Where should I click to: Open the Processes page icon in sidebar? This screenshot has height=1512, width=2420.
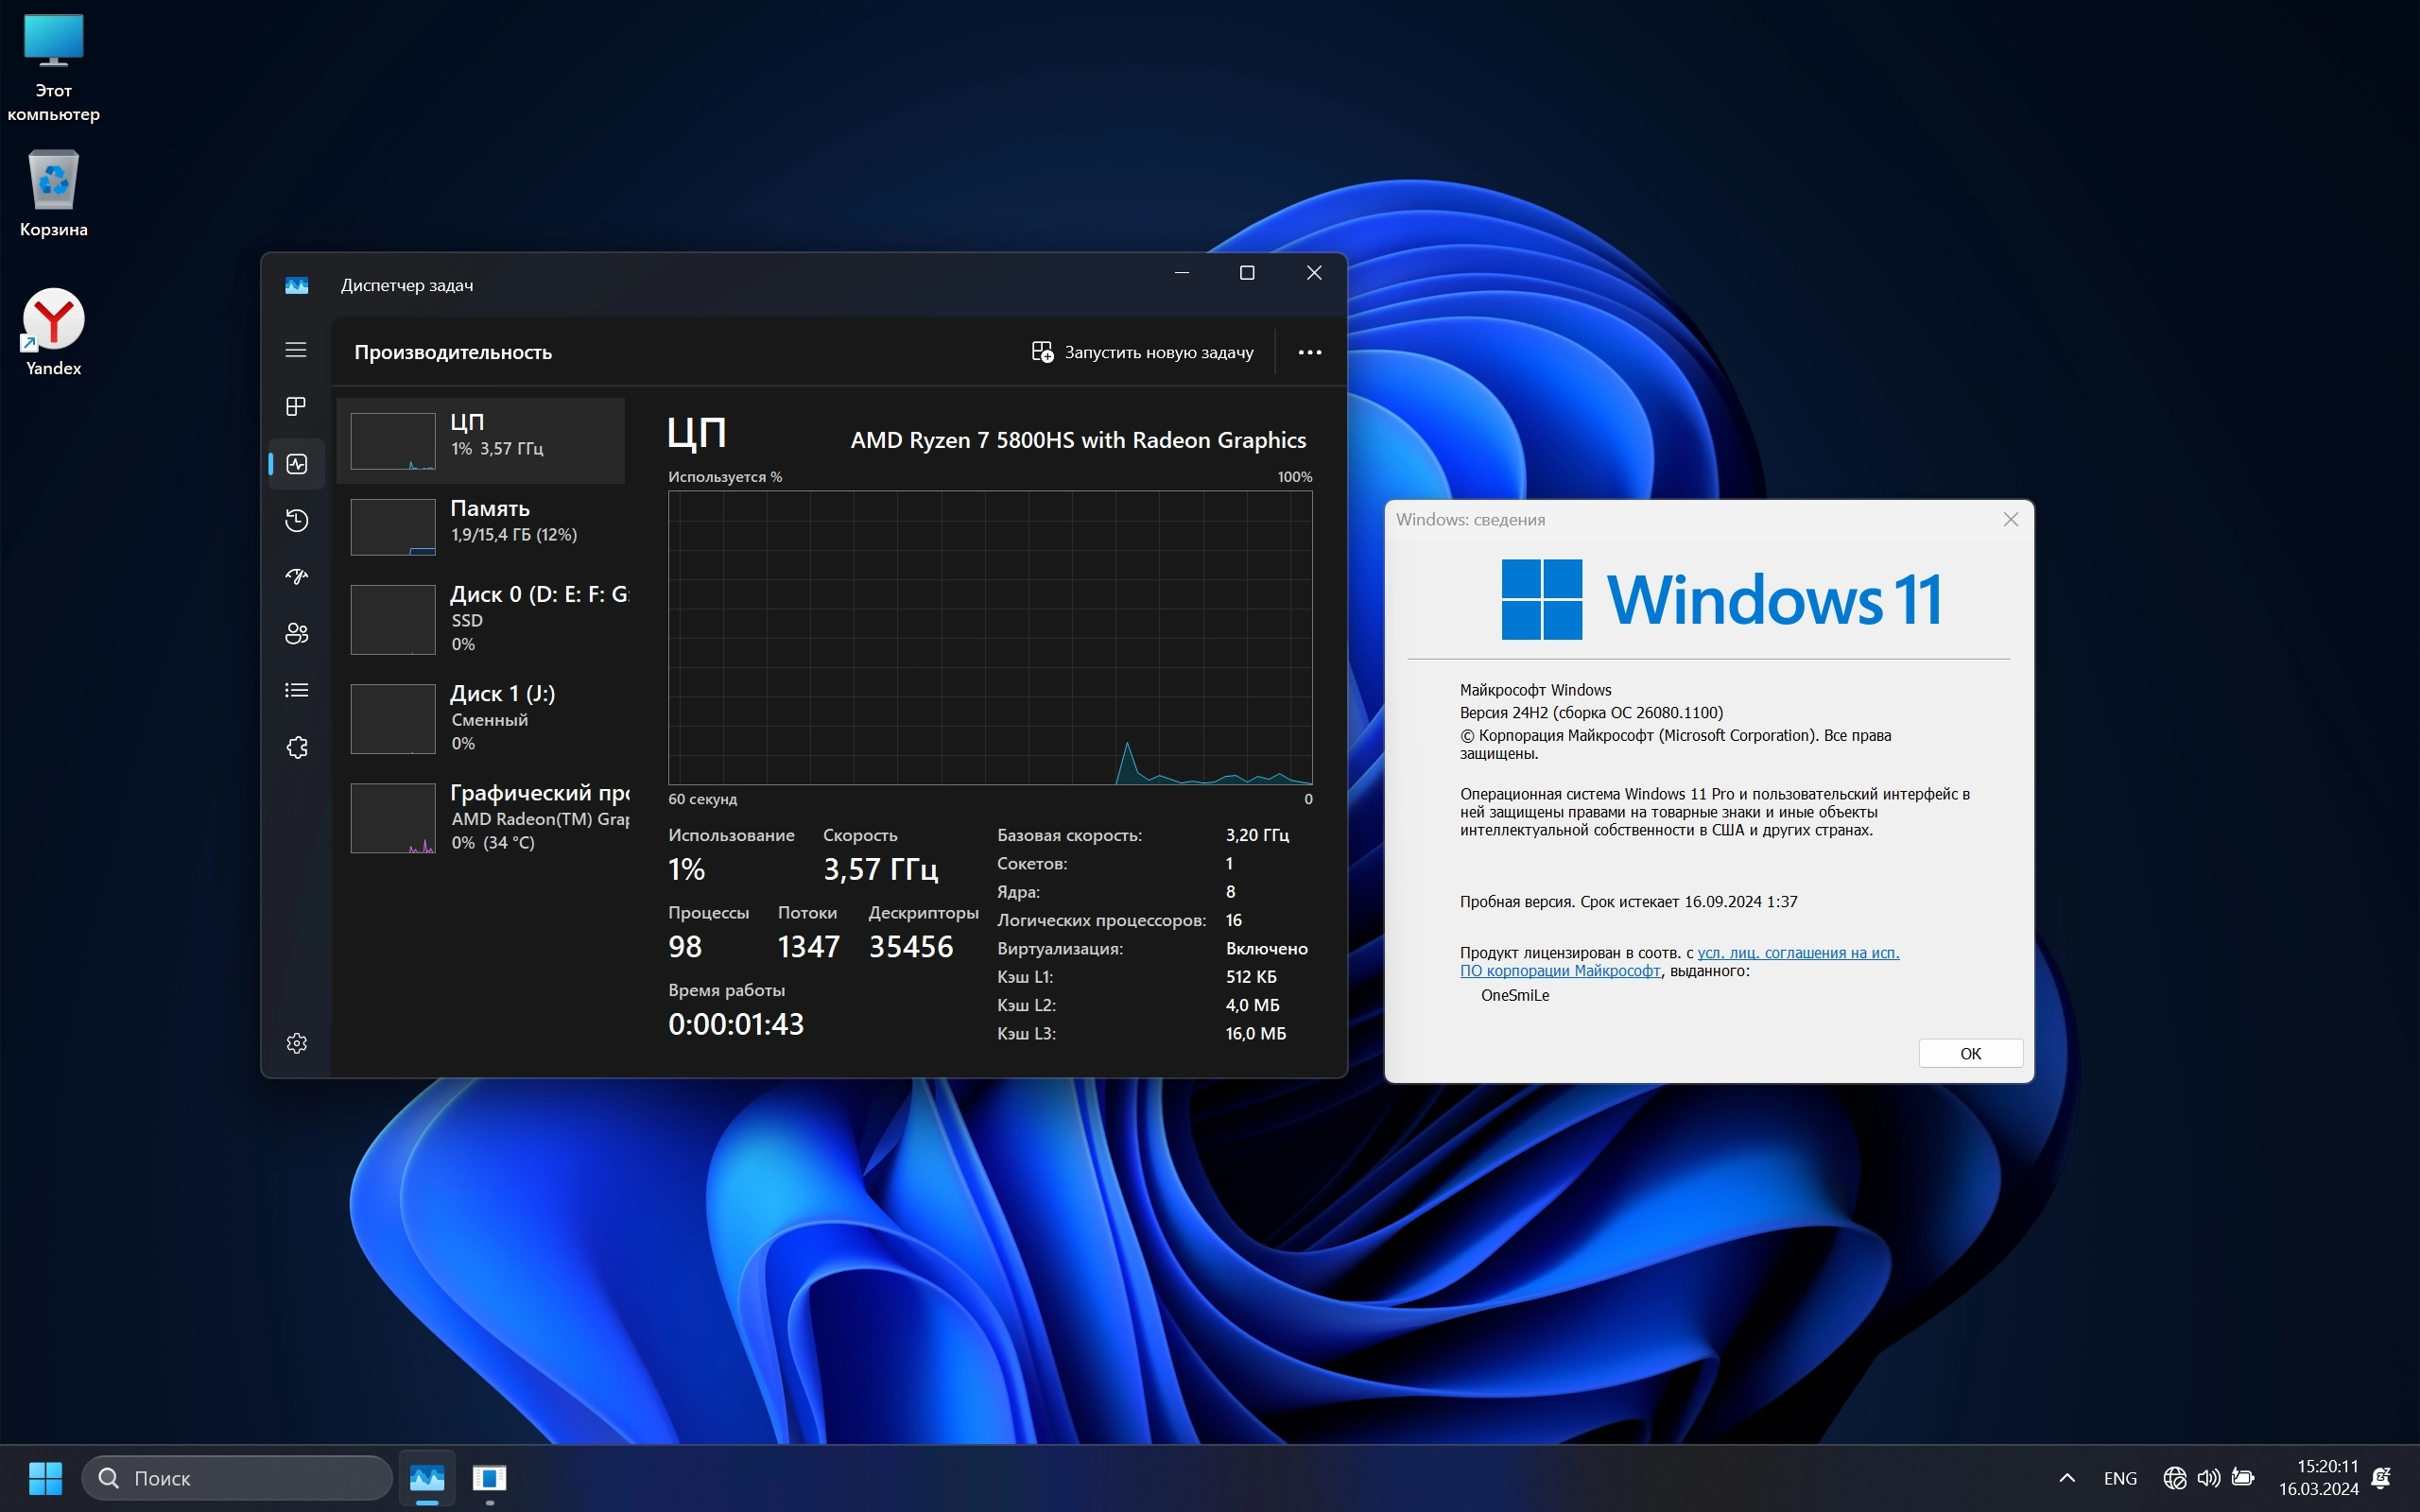pos(296,406)
